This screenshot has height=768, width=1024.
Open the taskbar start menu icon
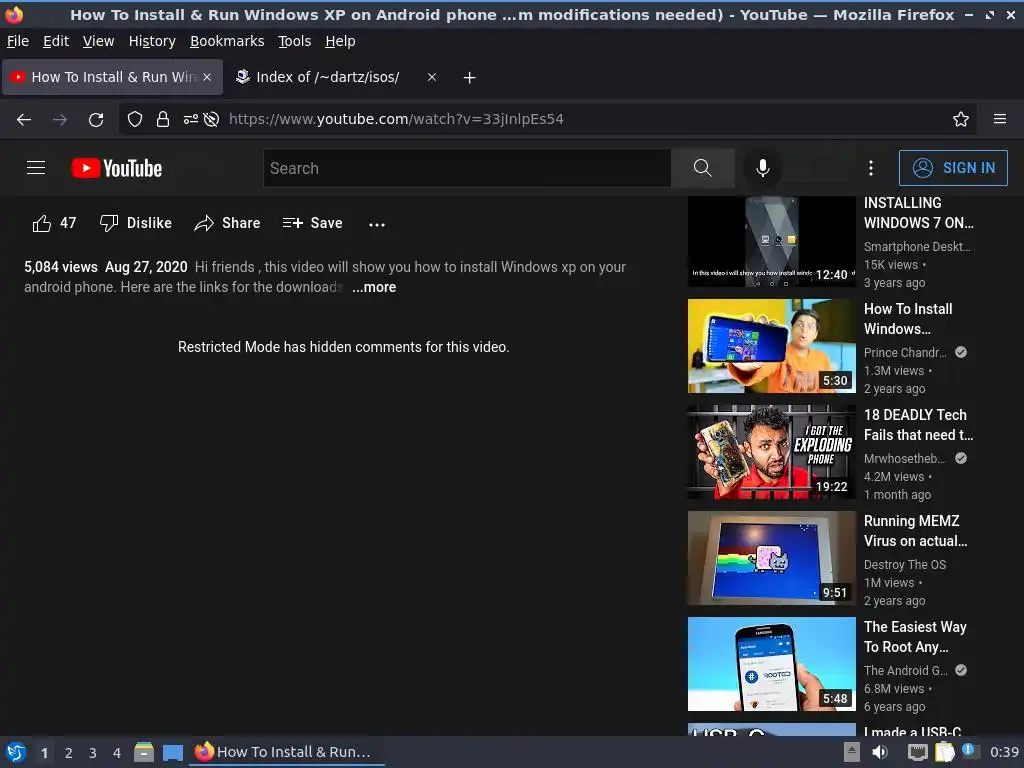(x=16, y=752)
